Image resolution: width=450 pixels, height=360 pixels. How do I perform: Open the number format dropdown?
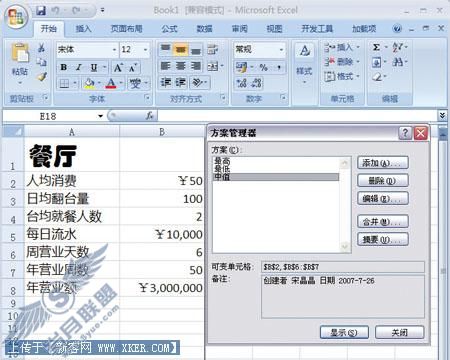pyautogui.click(x=281, y=50)
